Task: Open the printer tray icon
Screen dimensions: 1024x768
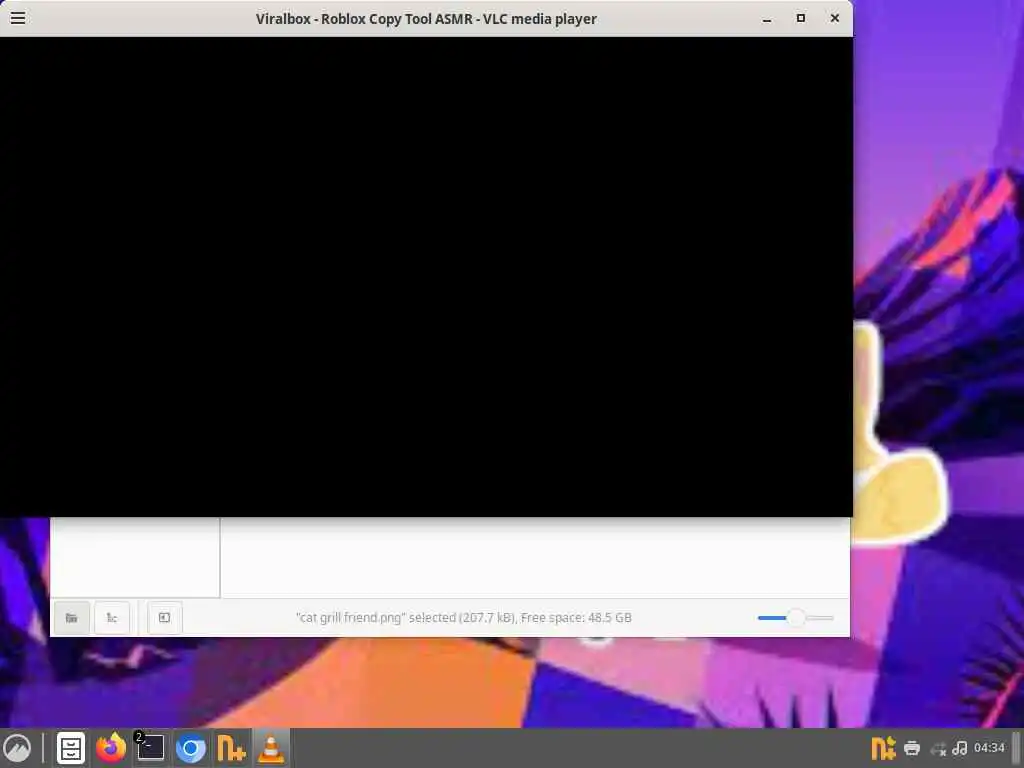Action: (x=912, y=748)
